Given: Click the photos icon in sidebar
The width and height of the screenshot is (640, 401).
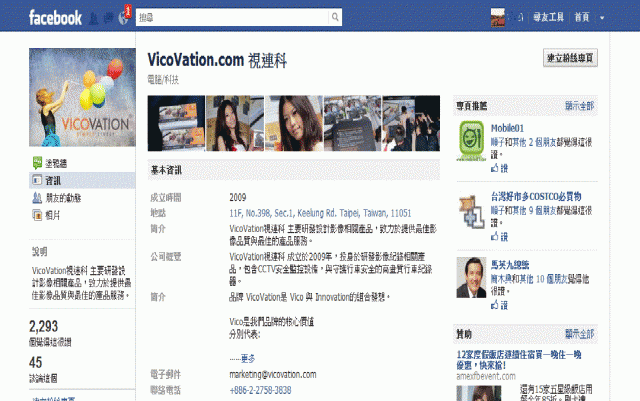Looking at the screenshot, I should click(37, 215).
